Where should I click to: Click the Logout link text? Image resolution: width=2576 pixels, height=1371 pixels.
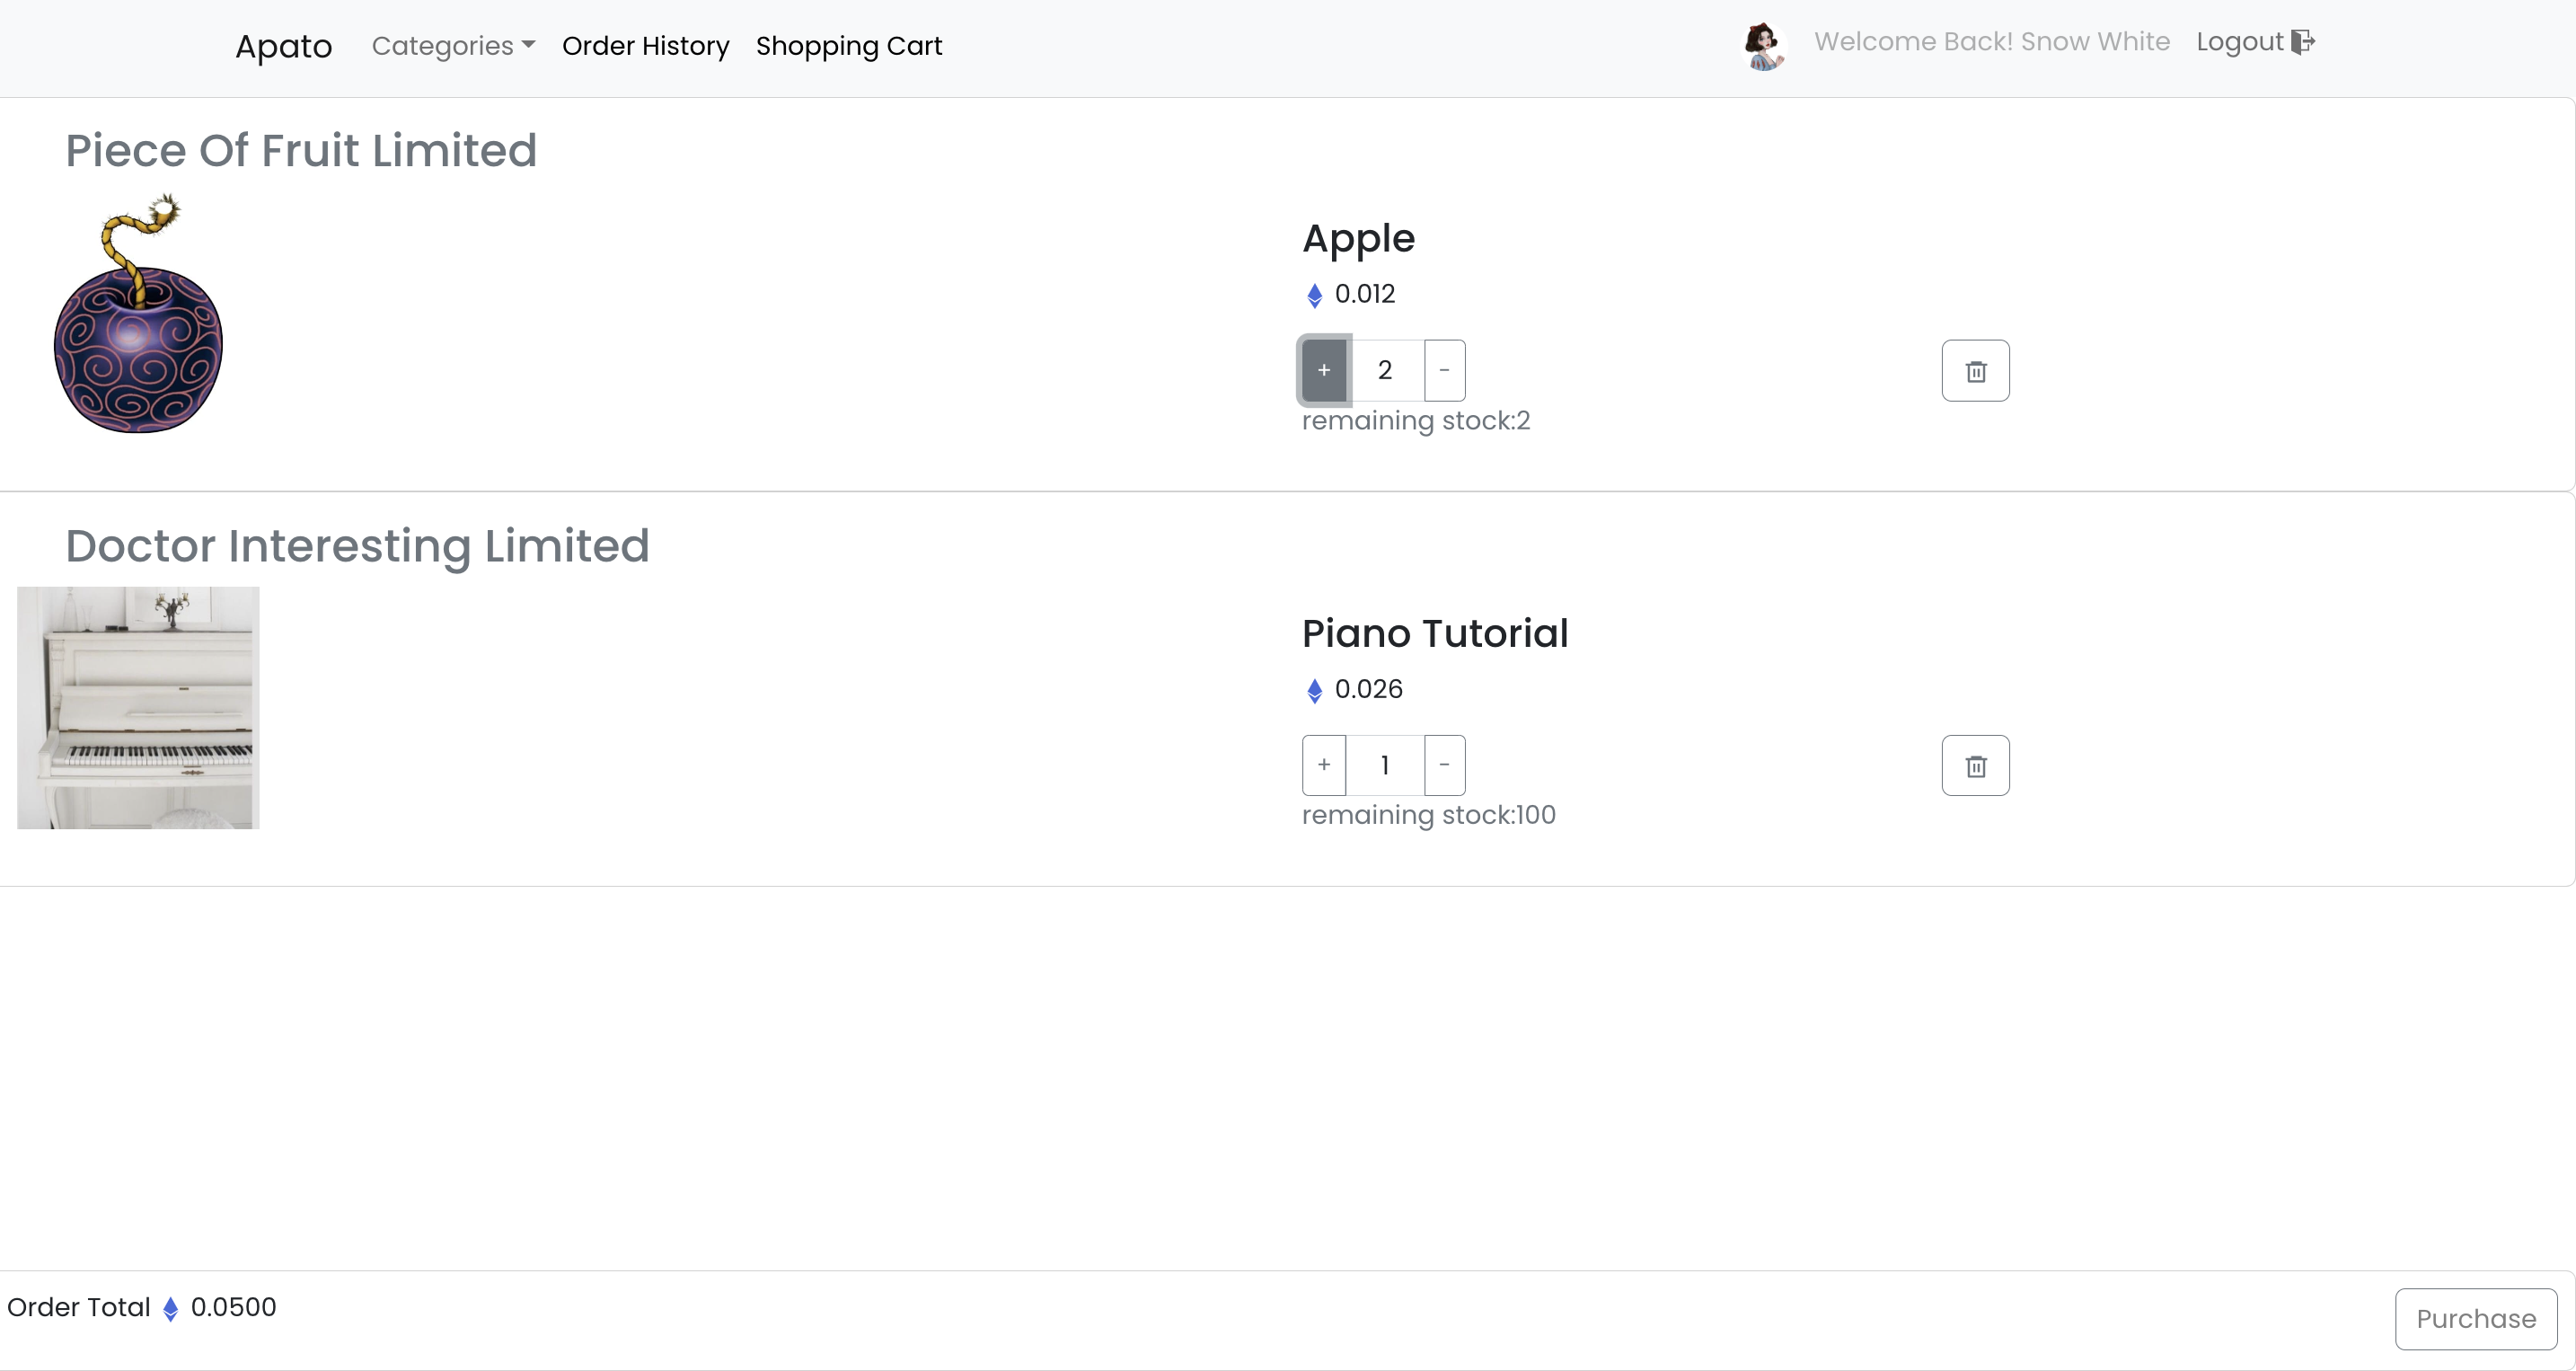coord(2239,42)
